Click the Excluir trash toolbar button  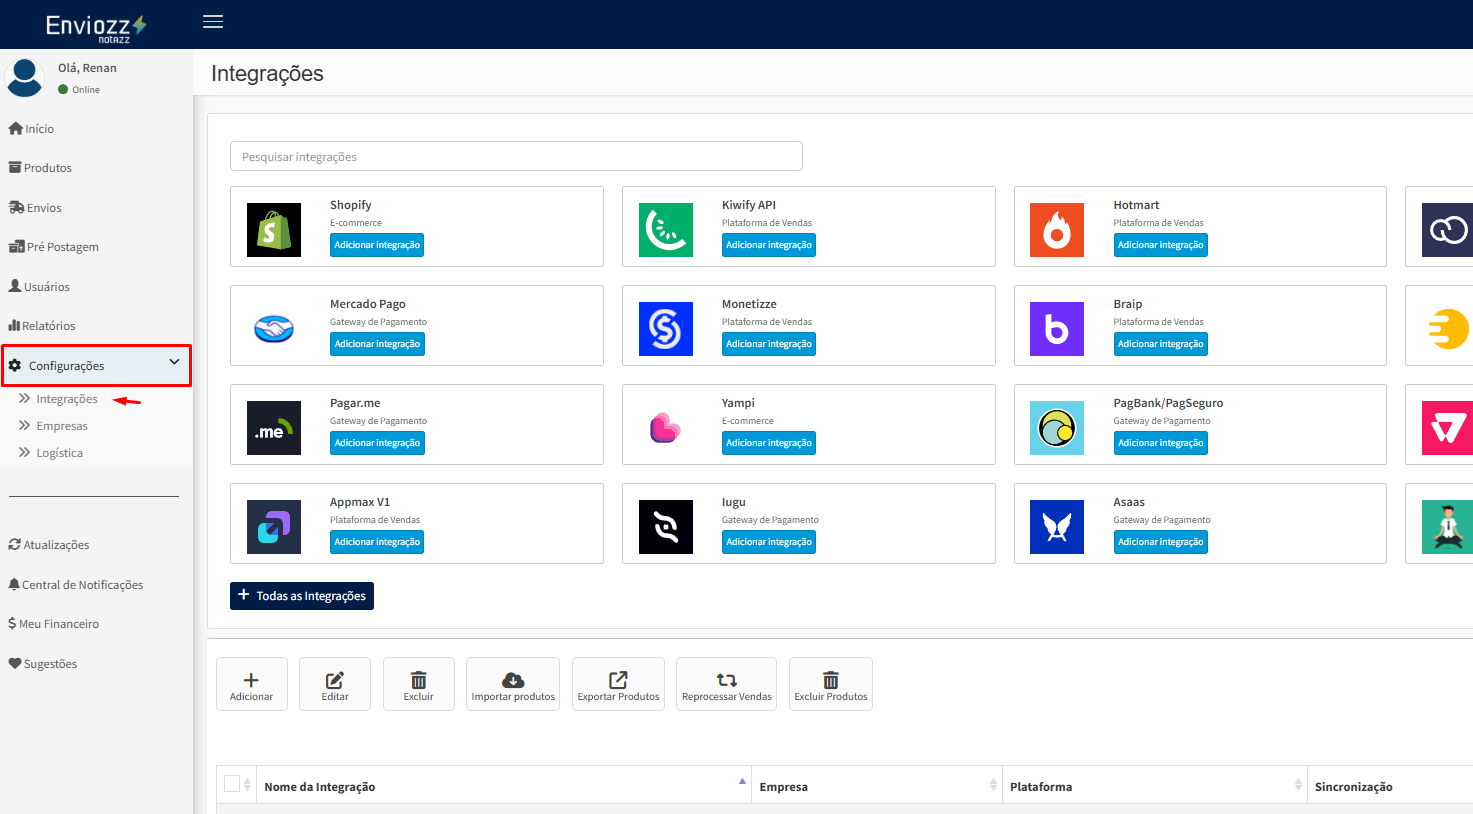419,684
